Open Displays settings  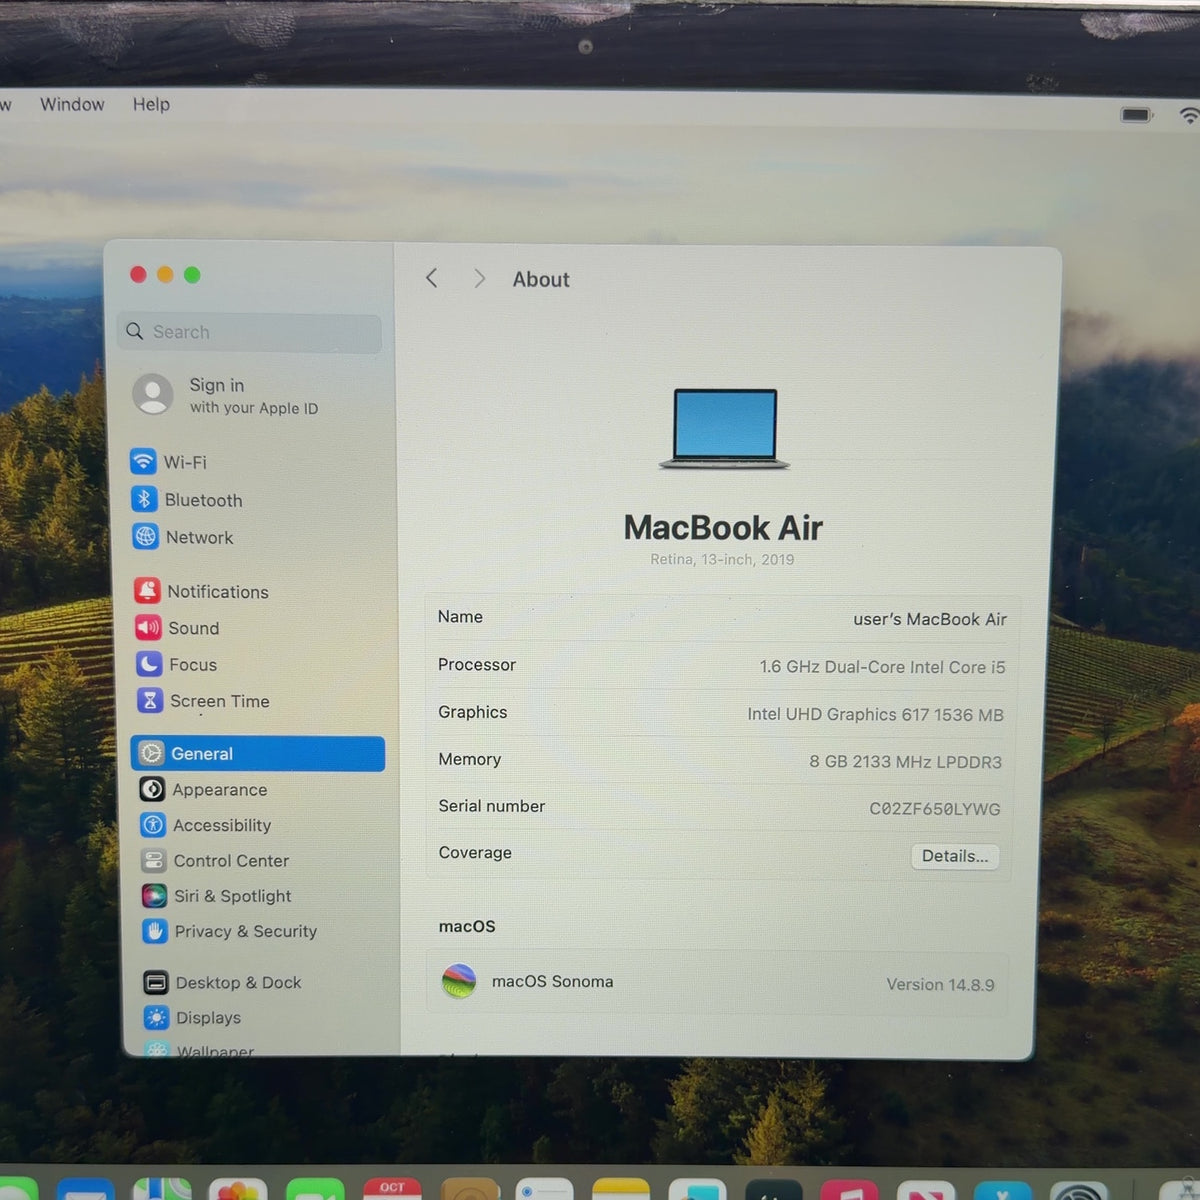point(192,1018)
